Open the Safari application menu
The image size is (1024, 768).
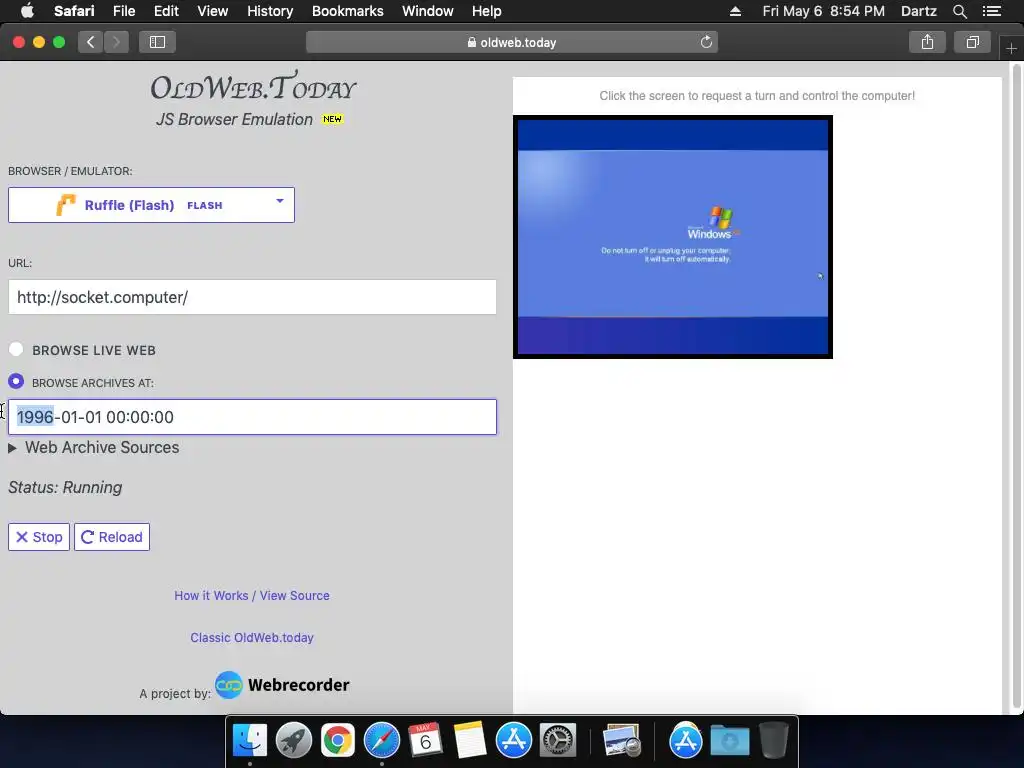(74, 11)
